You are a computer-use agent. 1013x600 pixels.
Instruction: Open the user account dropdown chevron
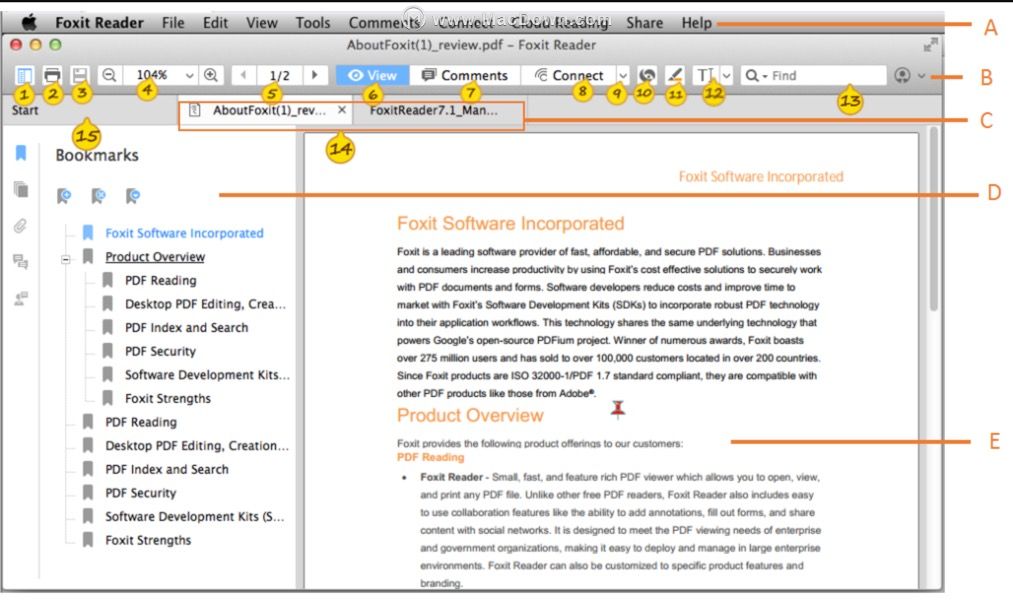point(922,76)
